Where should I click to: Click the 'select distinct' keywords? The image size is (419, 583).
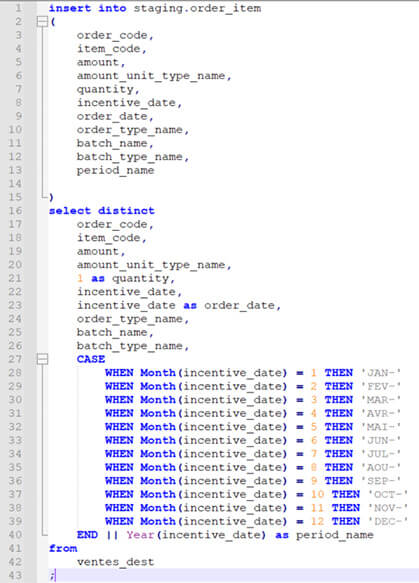pos(101,211)
